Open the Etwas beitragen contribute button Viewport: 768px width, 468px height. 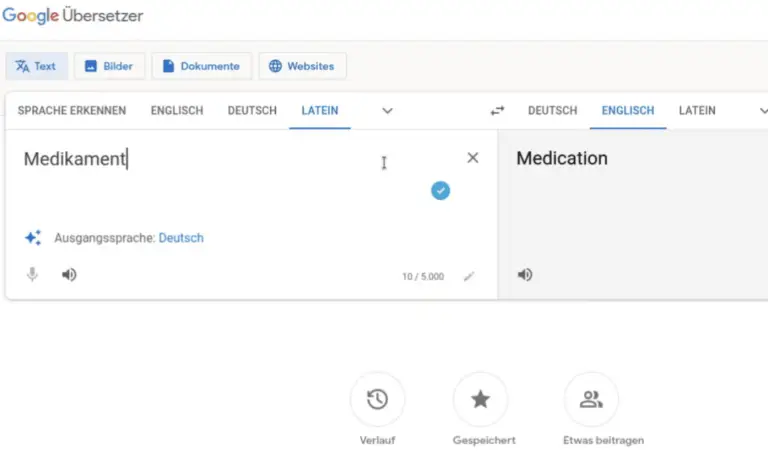coord(591,399)
